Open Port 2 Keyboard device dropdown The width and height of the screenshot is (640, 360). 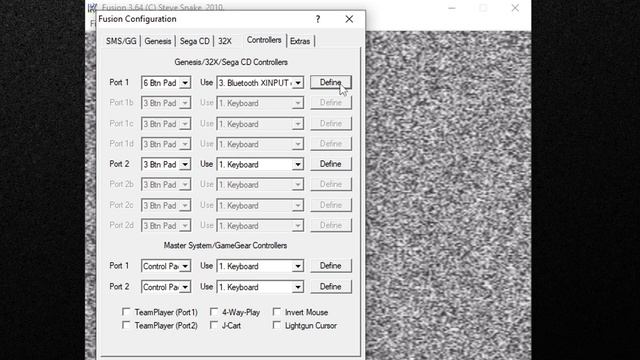[260, 164]
